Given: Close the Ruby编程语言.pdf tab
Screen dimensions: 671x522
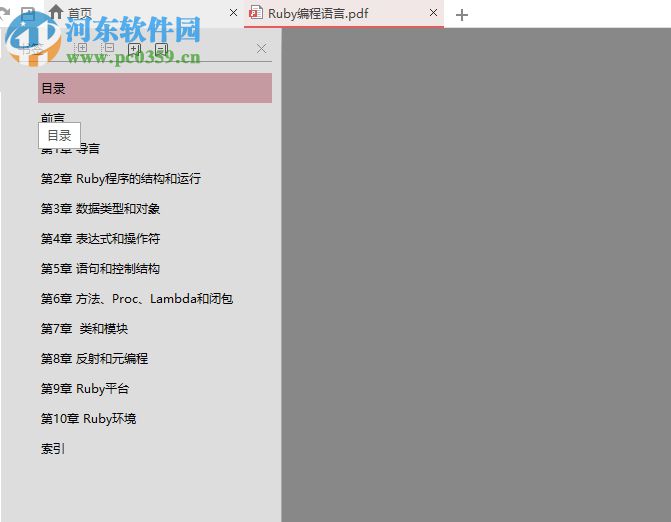Looking at the screenshot, I should click(433, 13).
